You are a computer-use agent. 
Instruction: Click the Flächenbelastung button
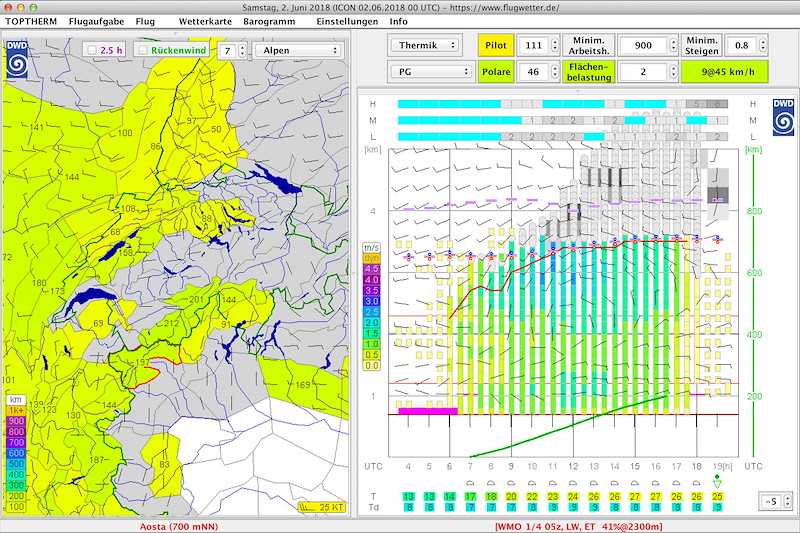[x=589, y=72]
